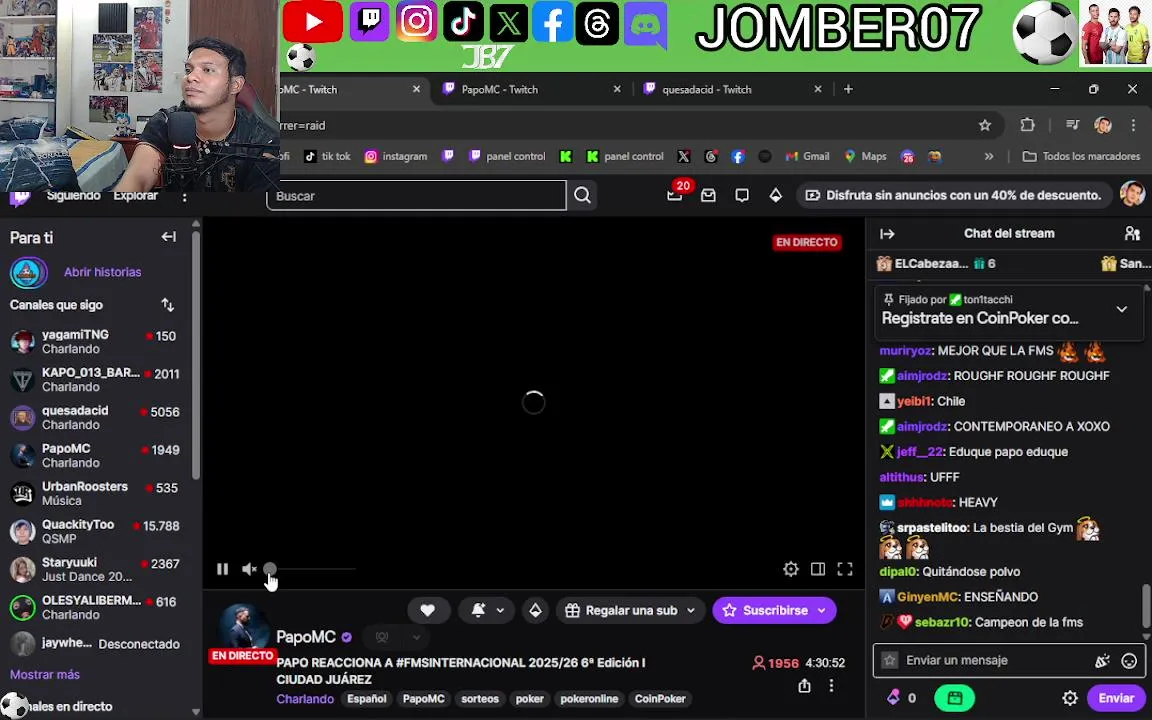Follow PapoMC with the heart button

(428, 610)
